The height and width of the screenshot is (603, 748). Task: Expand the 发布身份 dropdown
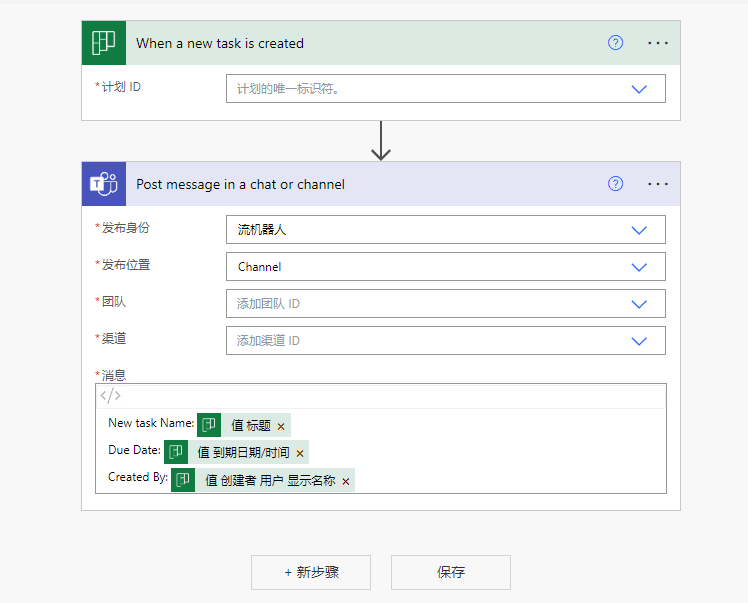640,230
